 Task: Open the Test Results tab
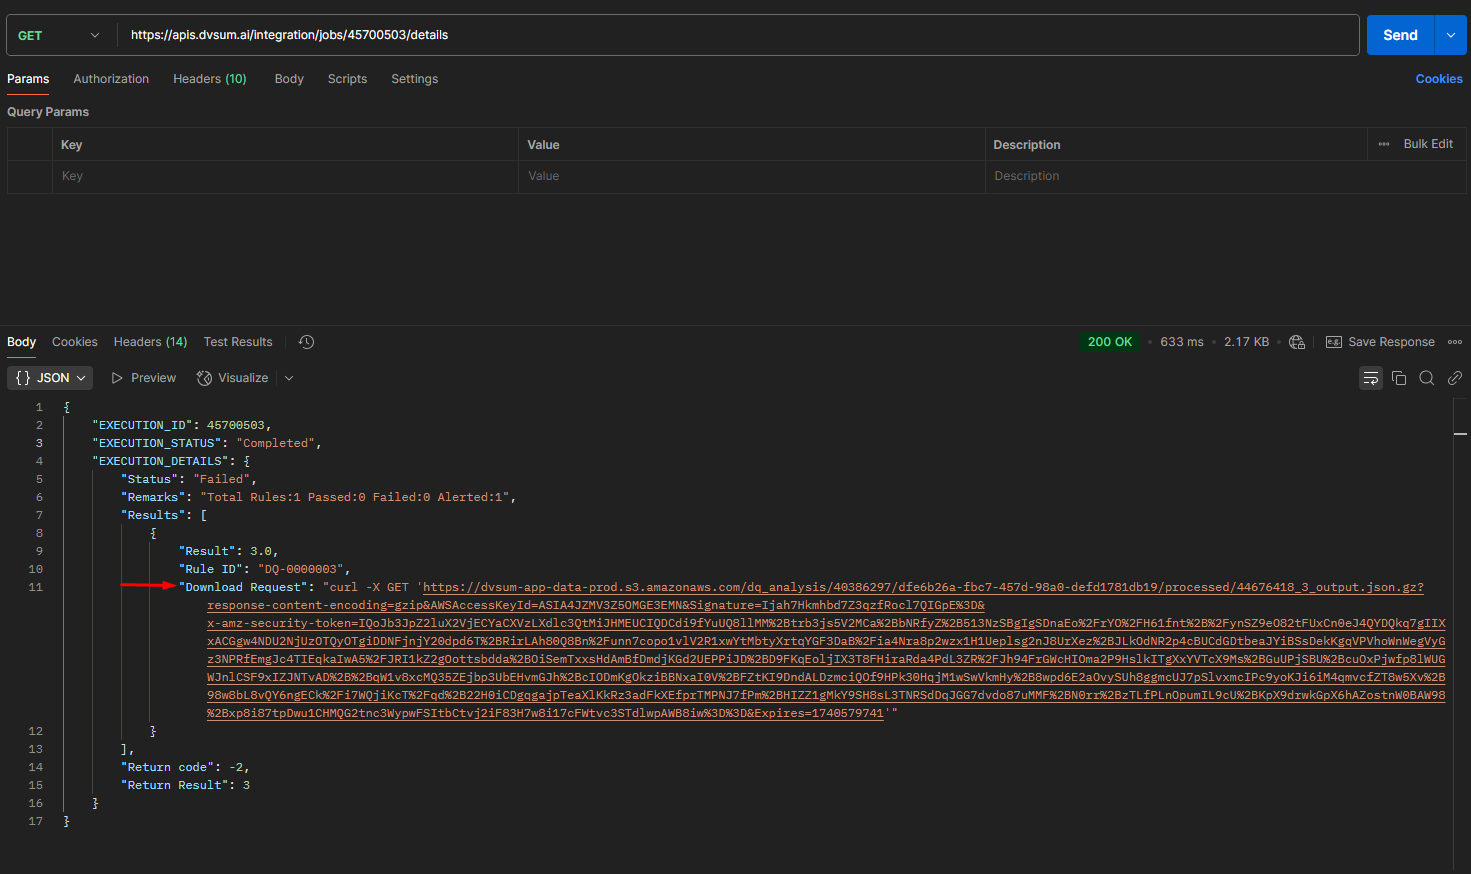(238, 342)
